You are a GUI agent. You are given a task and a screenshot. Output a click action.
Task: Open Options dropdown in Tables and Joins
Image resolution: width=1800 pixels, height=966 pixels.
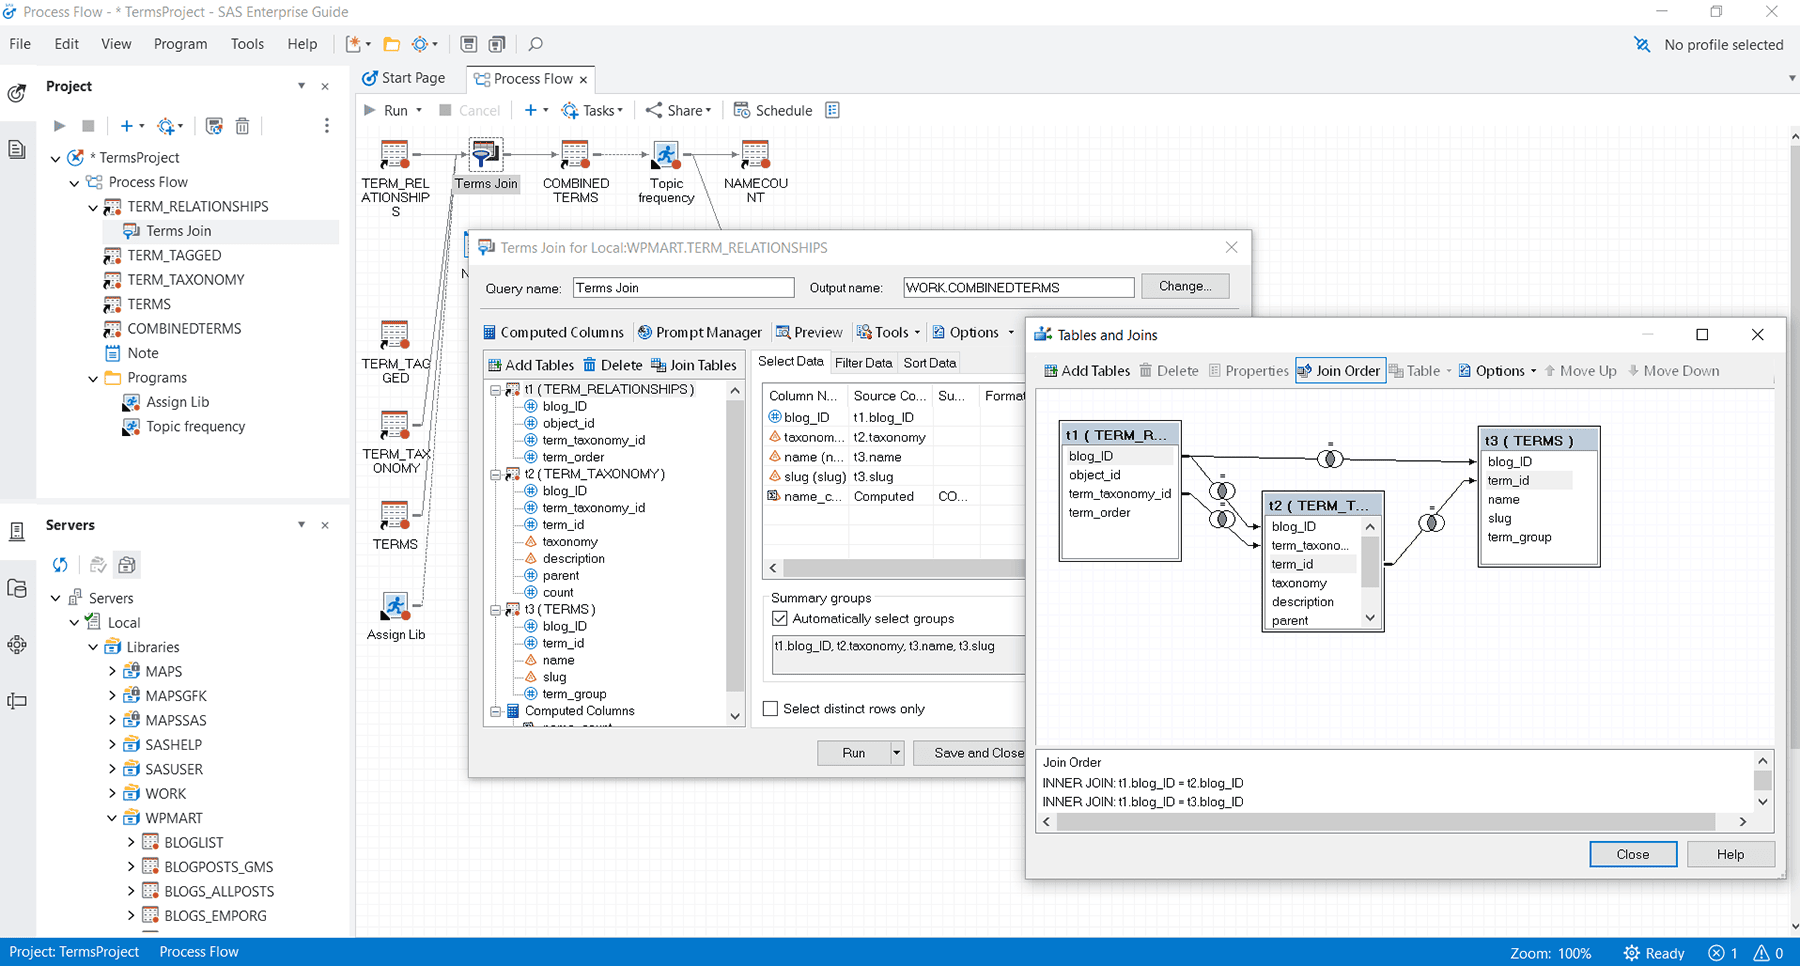tap(1497, 371)
